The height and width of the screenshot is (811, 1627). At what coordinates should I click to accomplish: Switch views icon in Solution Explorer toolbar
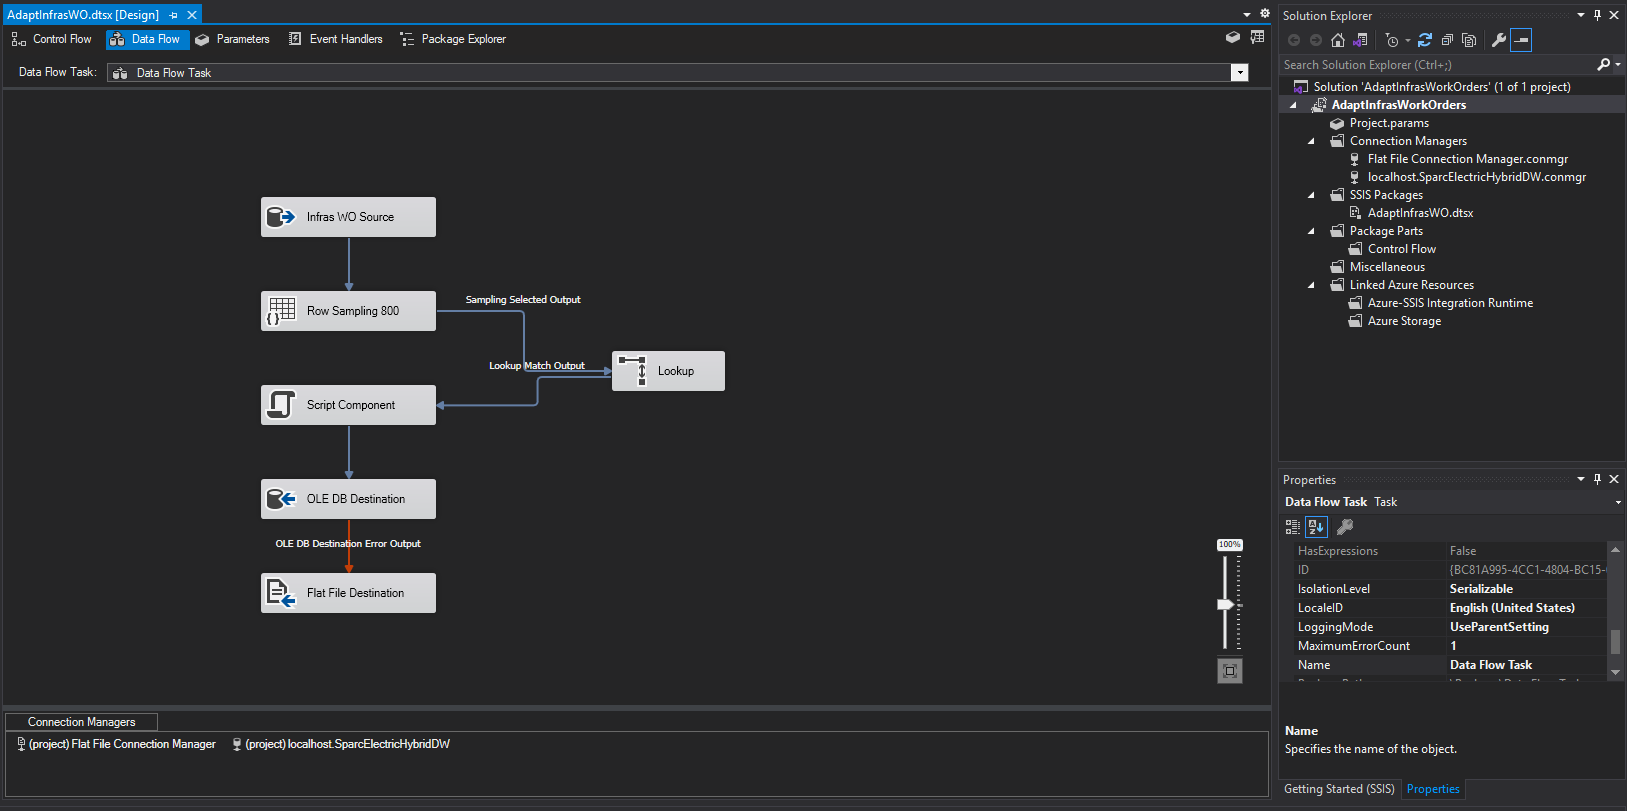click(1360, 40)
